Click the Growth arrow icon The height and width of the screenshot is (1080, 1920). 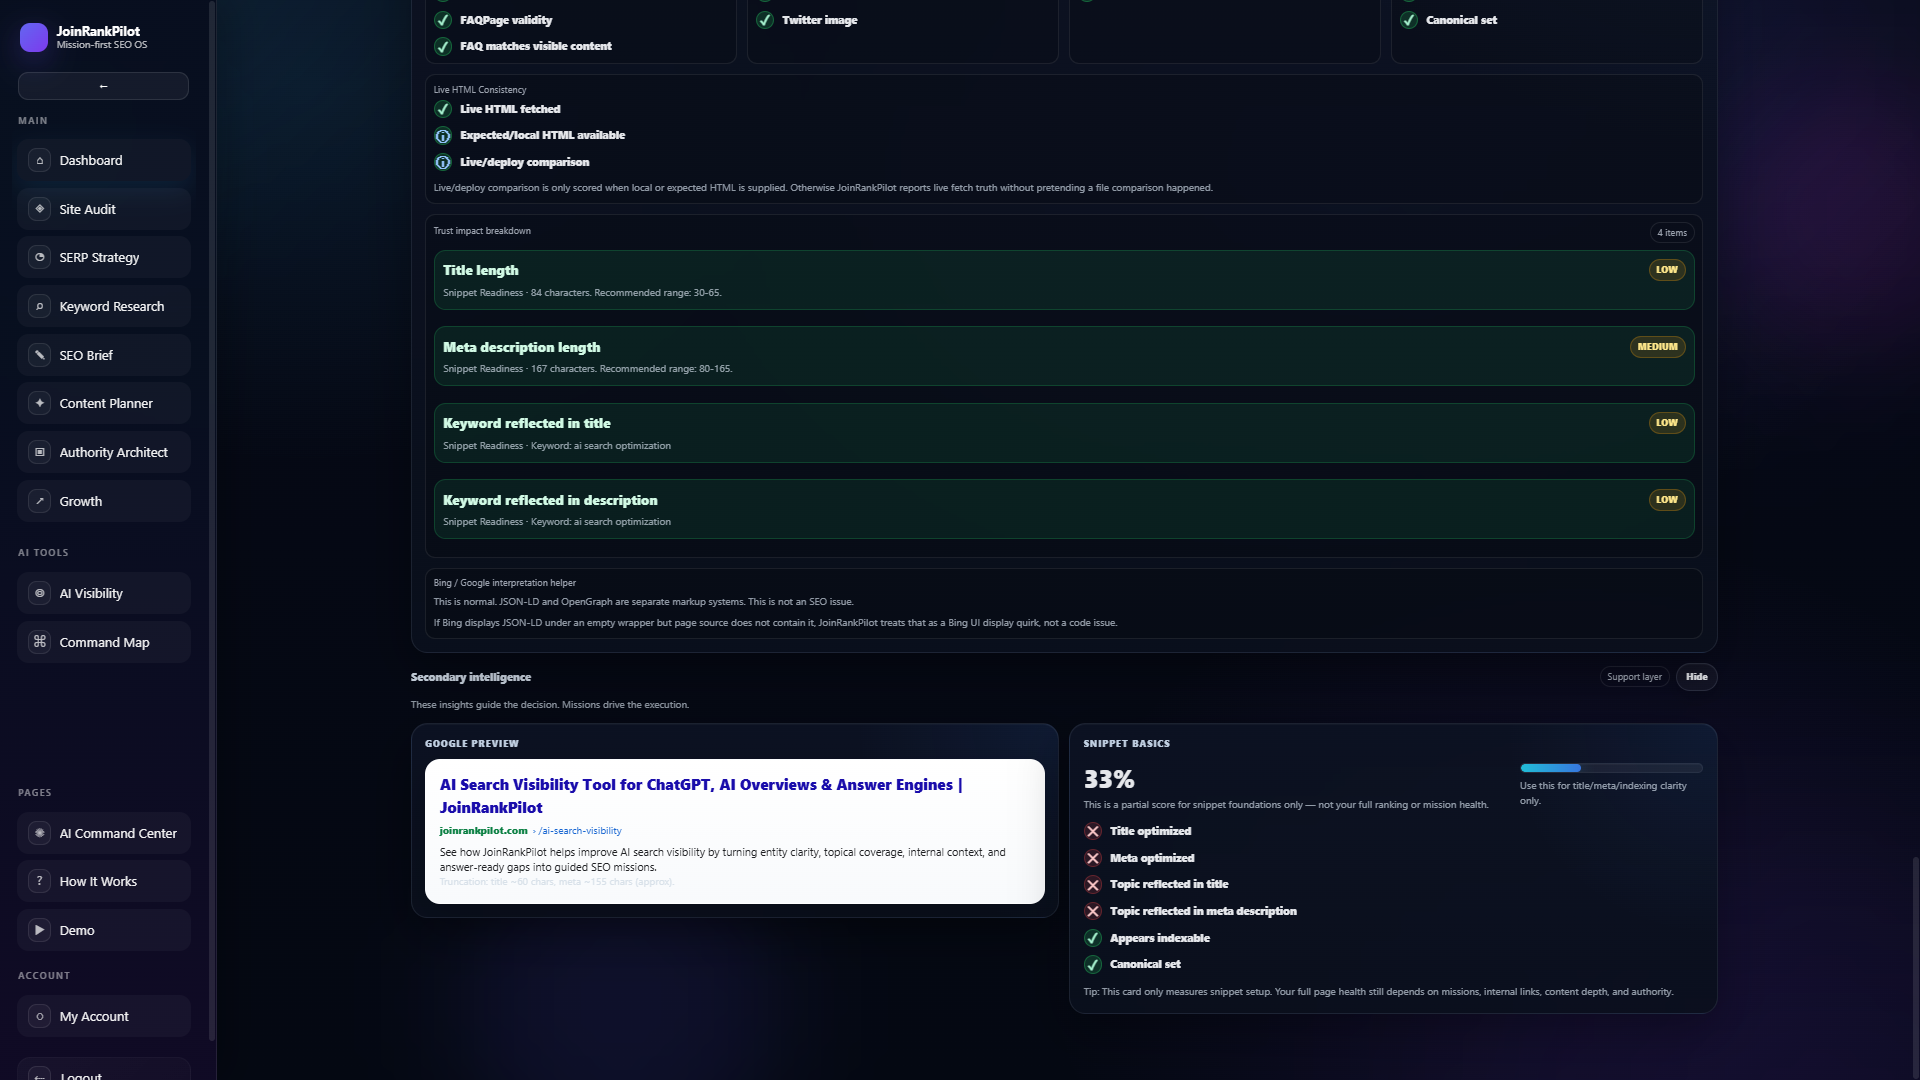point(39,501)
